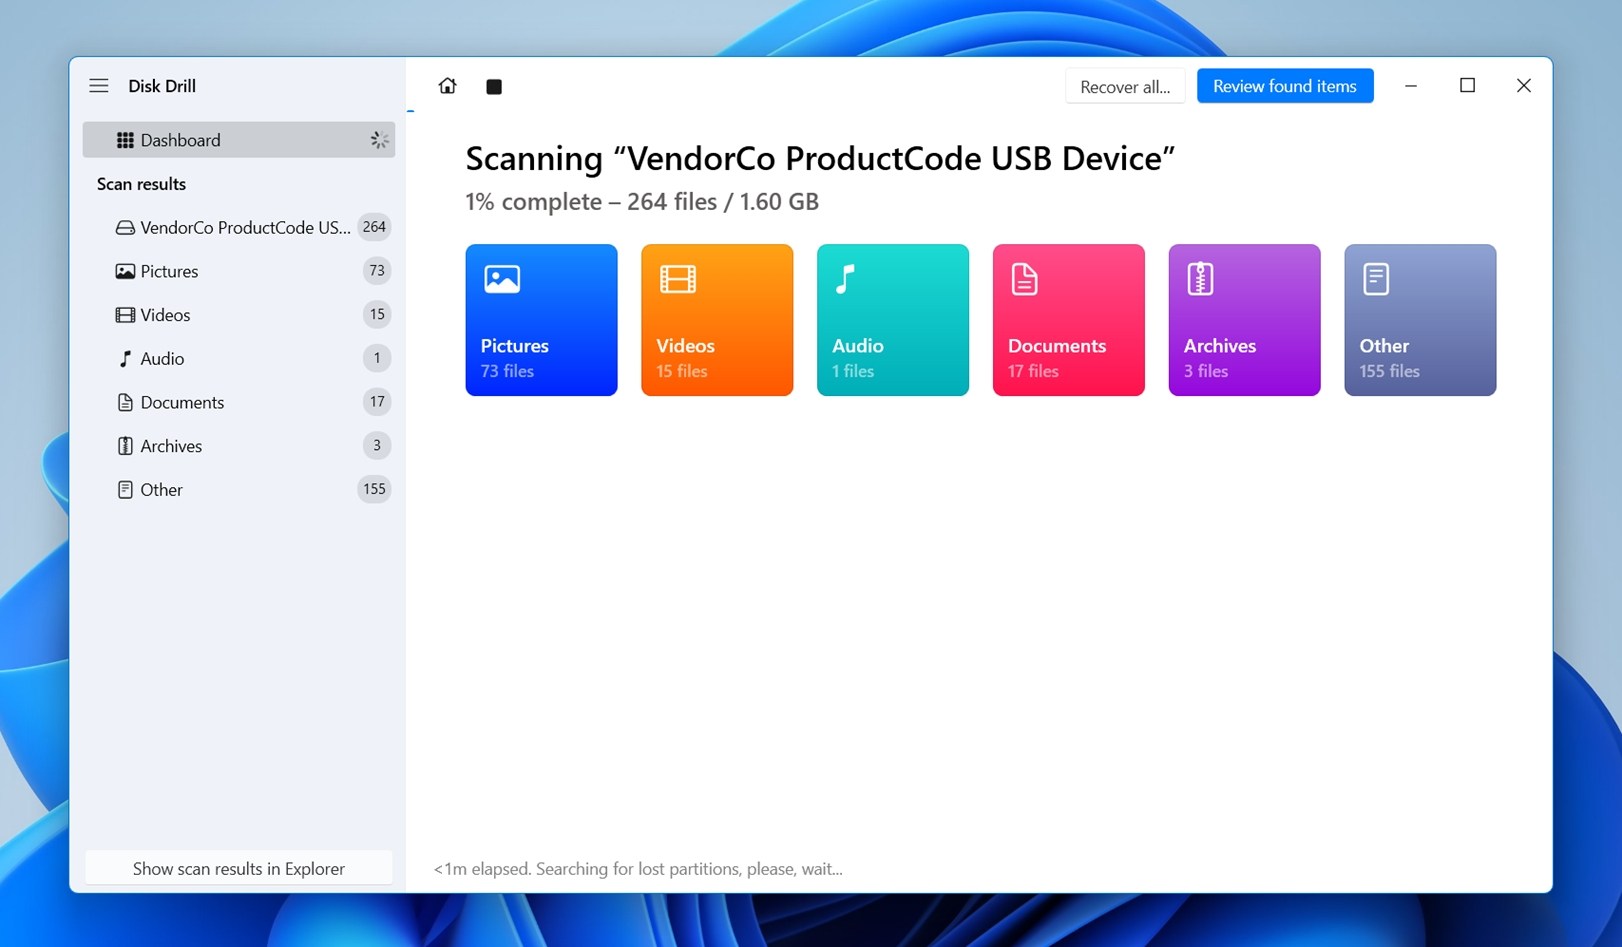
Task: Open the Other 155 files card
Action: tap(1420, 320)
